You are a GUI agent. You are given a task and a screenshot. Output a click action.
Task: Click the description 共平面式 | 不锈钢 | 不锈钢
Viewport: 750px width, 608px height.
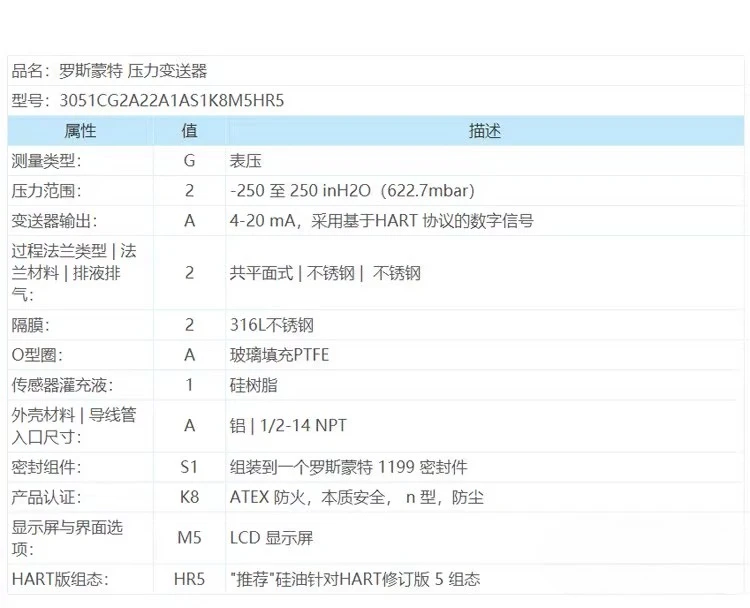(325, 273)
